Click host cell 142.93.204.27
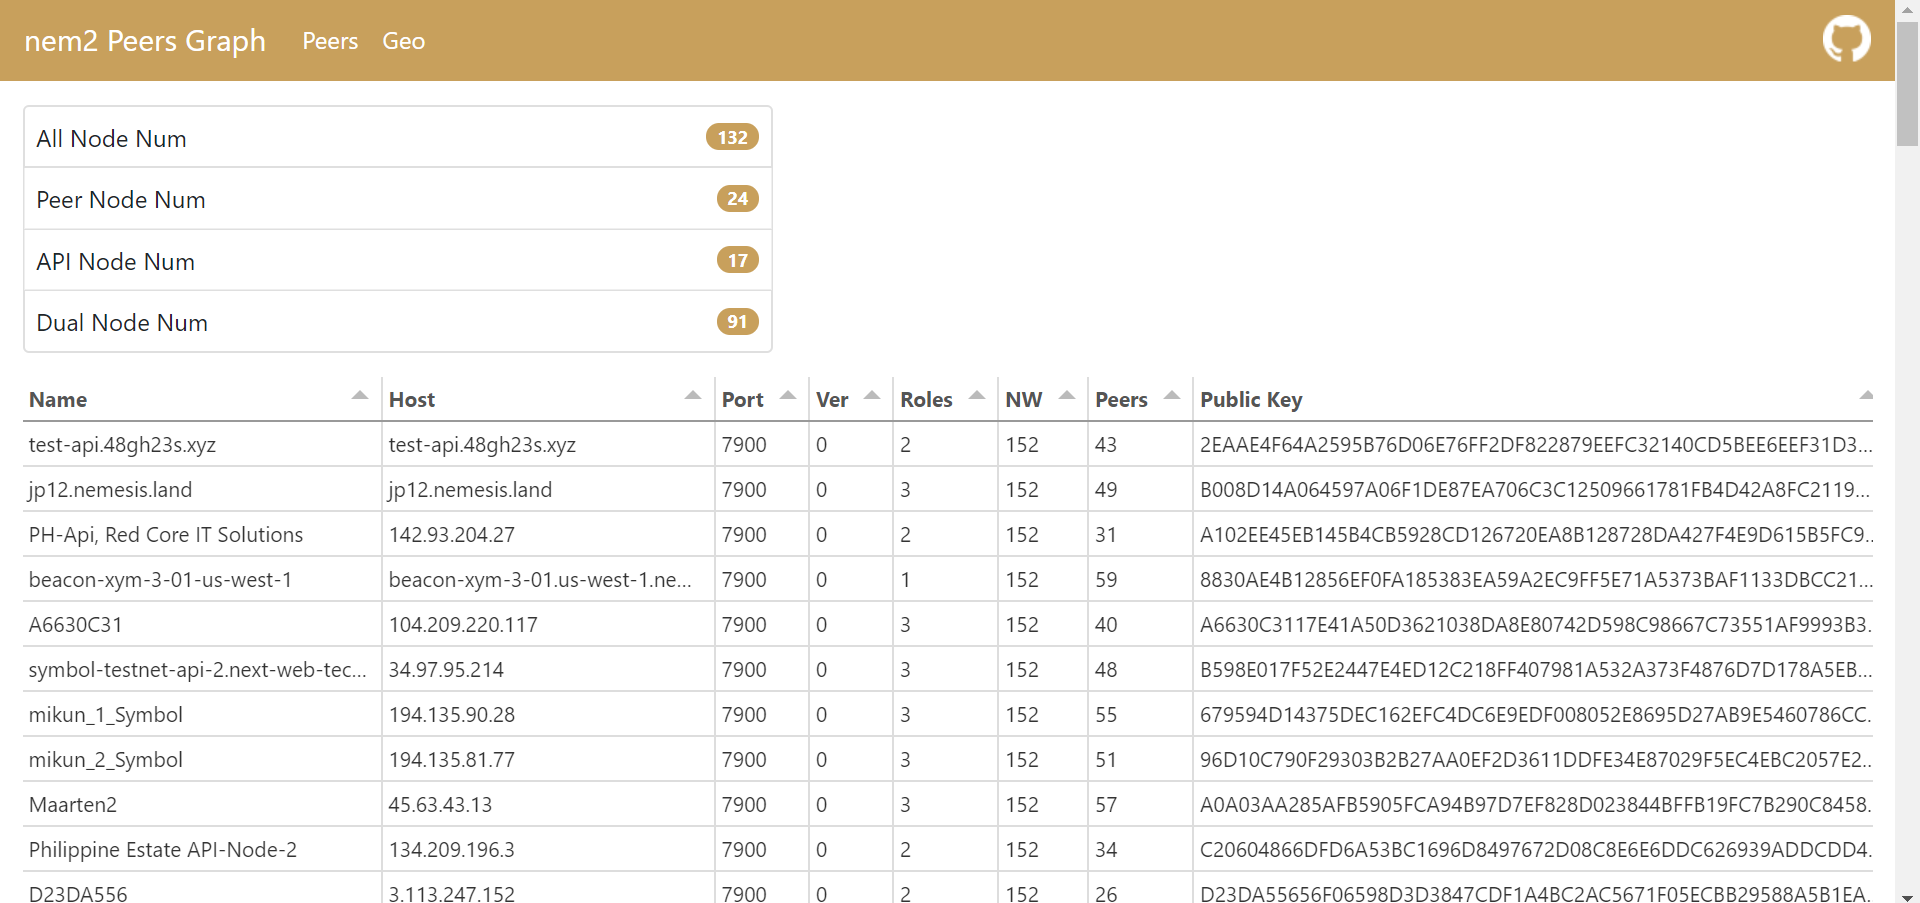This screenshot has height=903, width=1920. [549, 534]
